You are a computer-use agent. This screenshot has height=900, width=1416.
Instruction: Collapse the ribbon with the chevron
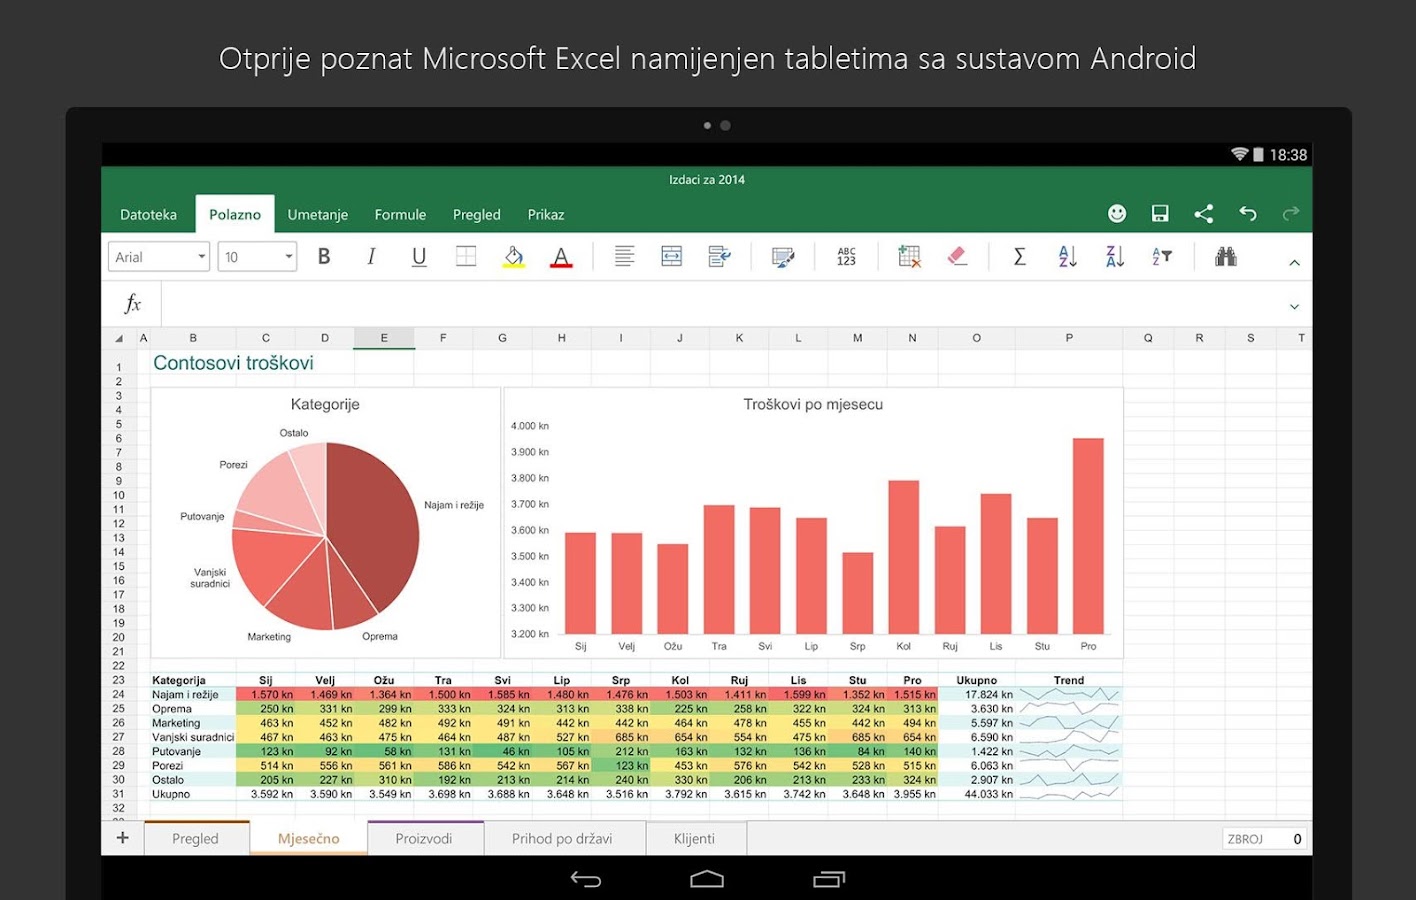coord(1294,260)
